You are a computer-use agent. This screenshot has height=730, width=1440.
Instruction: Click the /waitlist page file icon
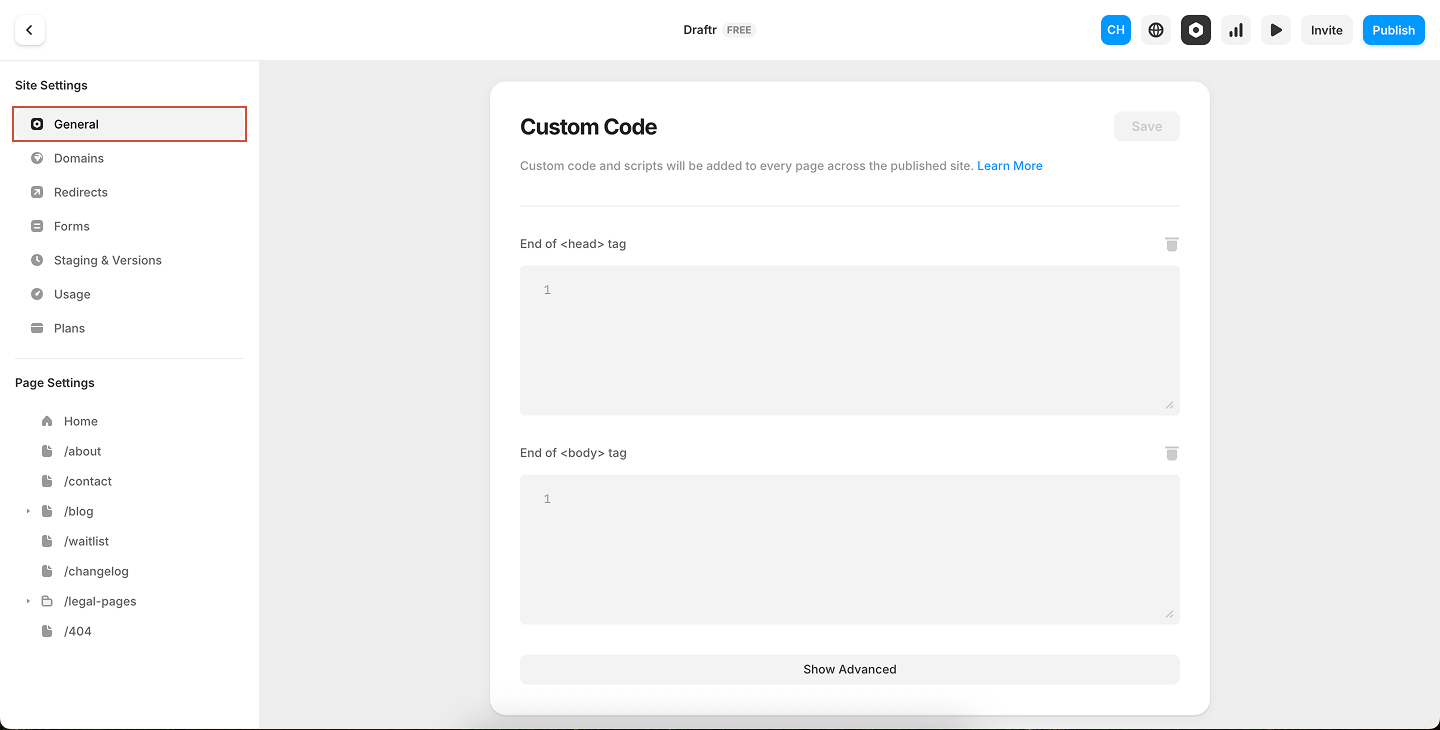pos(47,541)
